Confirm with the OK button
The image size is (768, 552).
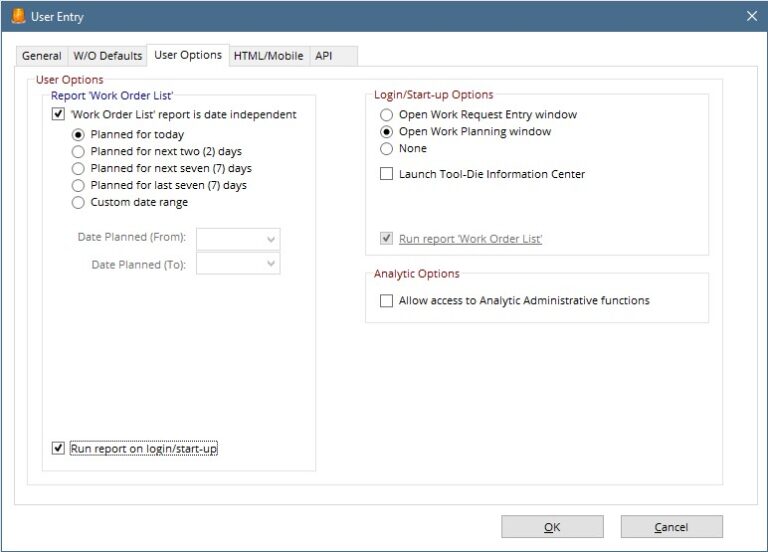552,527
